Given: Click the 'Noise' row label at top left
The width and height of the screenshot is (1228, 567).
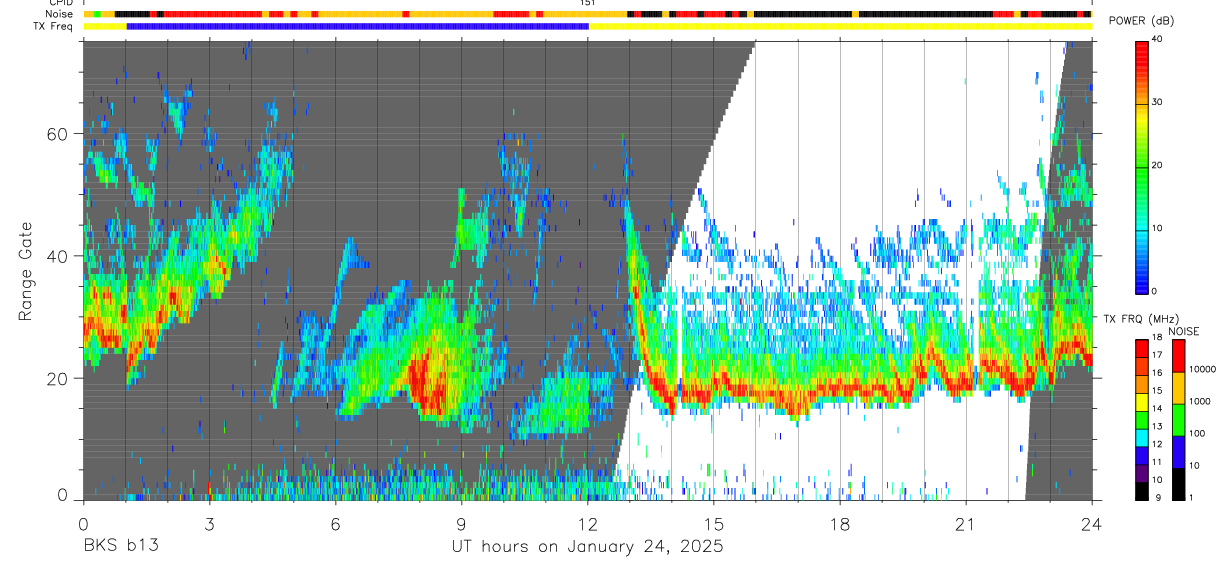Looking at the screenshot, I should point(61,15).
